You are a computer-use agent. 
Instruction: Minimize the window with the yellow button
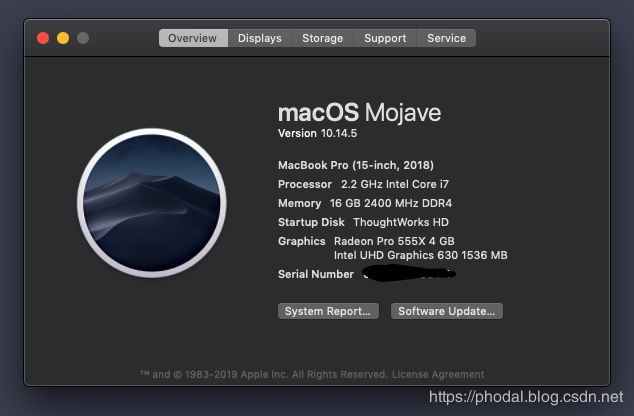pos(63,38)
